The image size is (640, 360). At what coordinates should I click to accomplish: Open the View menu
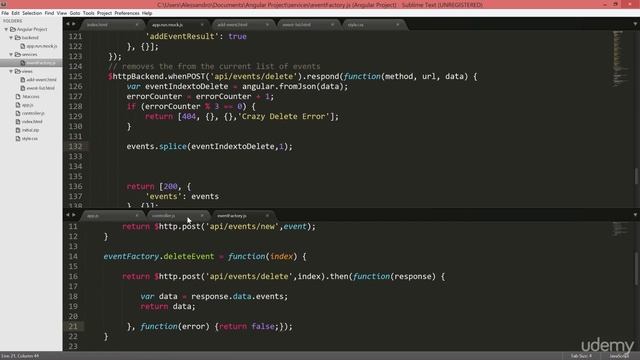pos(62,13)
